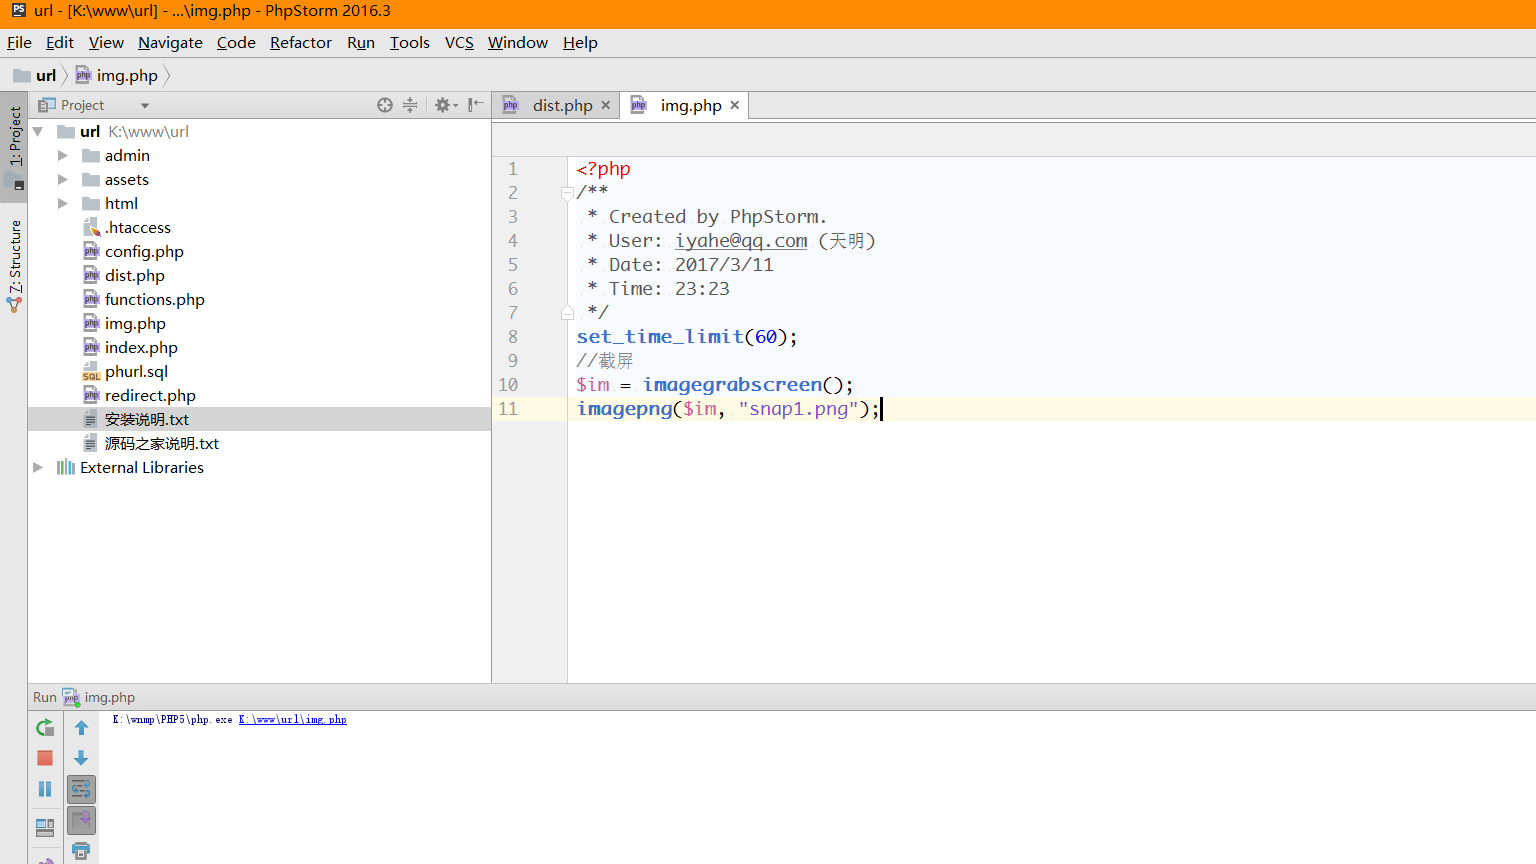Open the VCS menu
The width and height of the screenshot is (1536, 864).
click(459, 42)
